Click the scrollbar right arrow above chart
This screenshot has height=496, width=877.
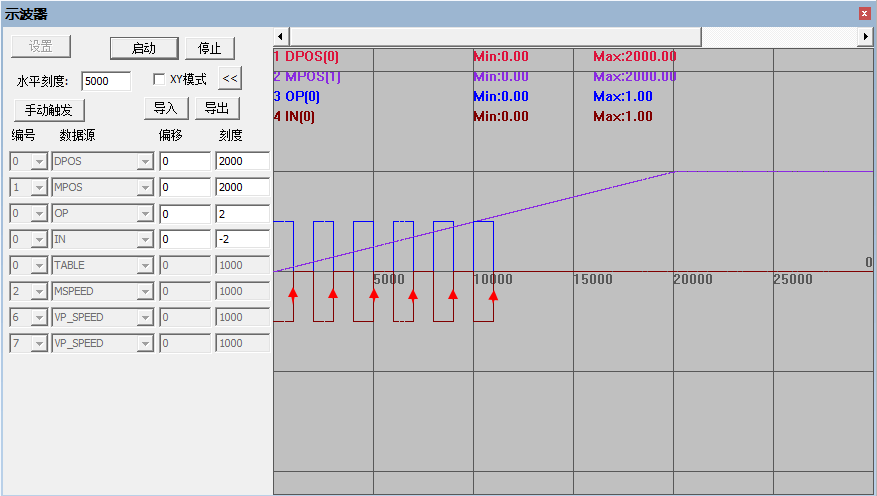[x=866, y=37]
